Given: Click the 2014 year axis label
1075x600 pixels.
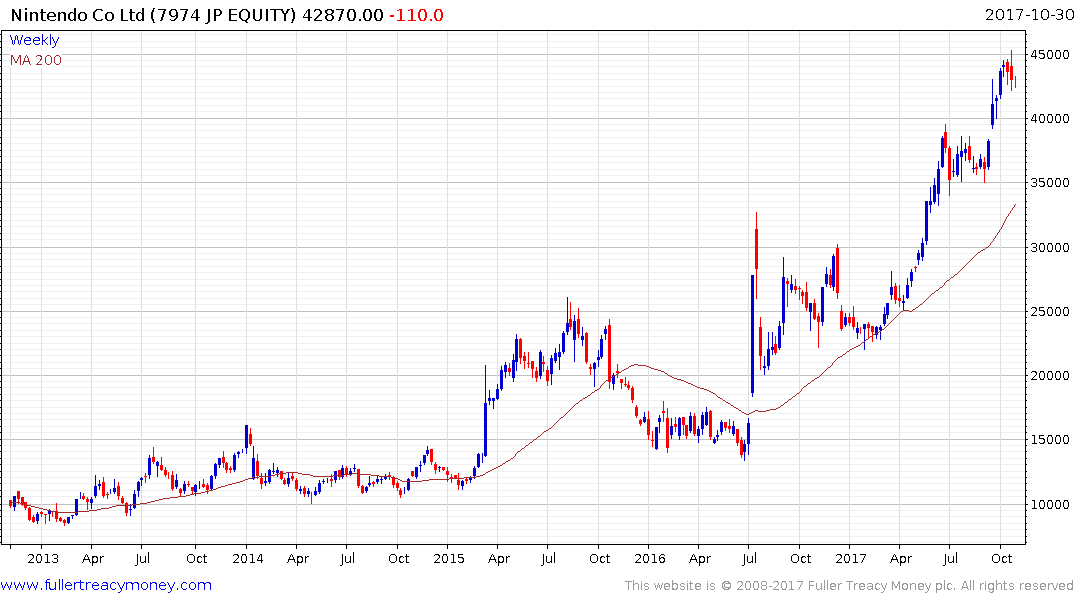Looking at the screenshot, I should 247,558.
